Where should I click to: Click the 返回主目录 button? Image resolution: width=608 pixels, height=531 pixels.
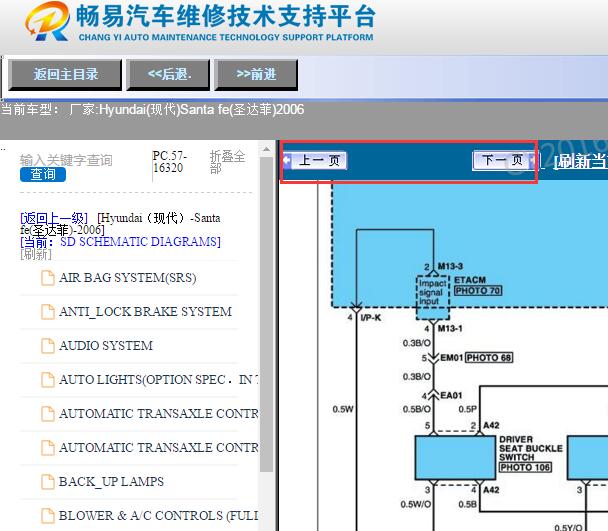(x=65, y=74)
